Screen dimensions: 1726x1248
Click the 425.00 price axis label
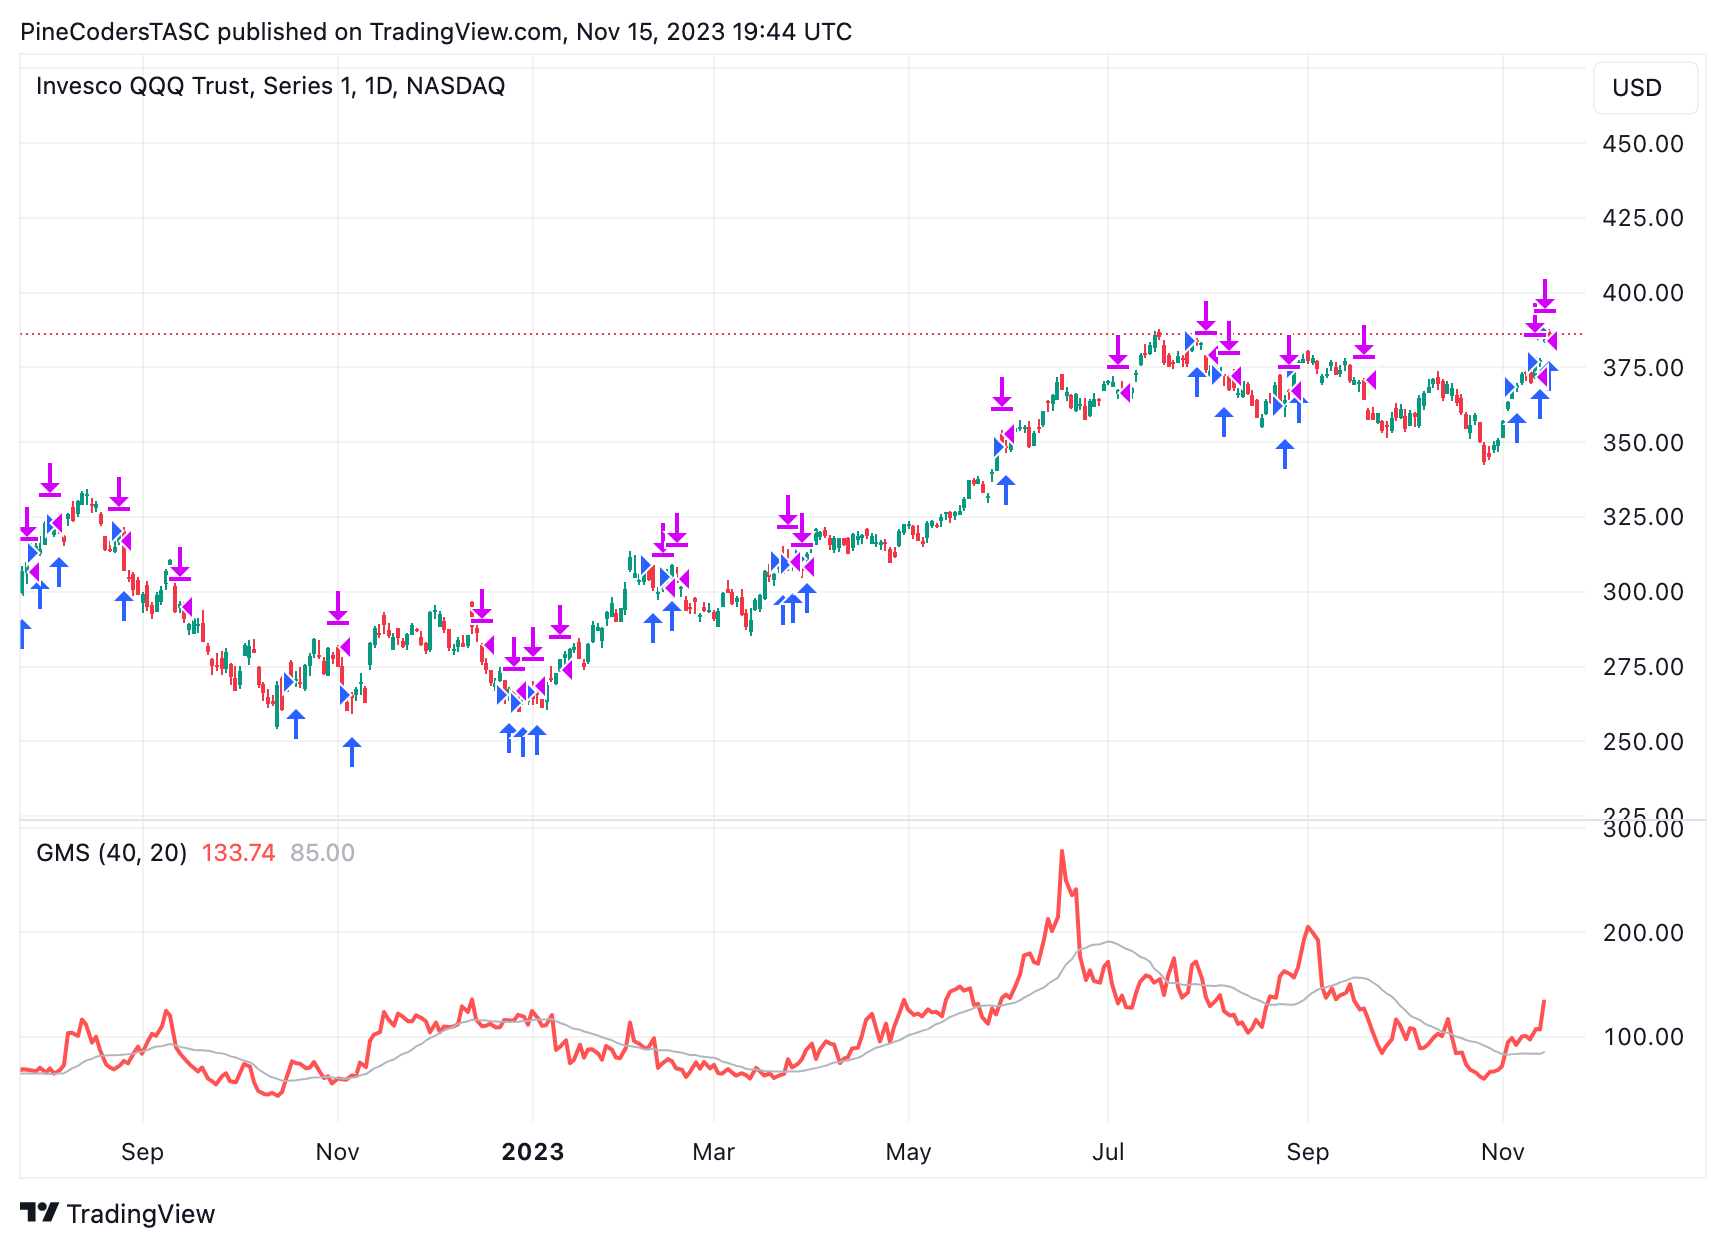(x=1643, y=218)
